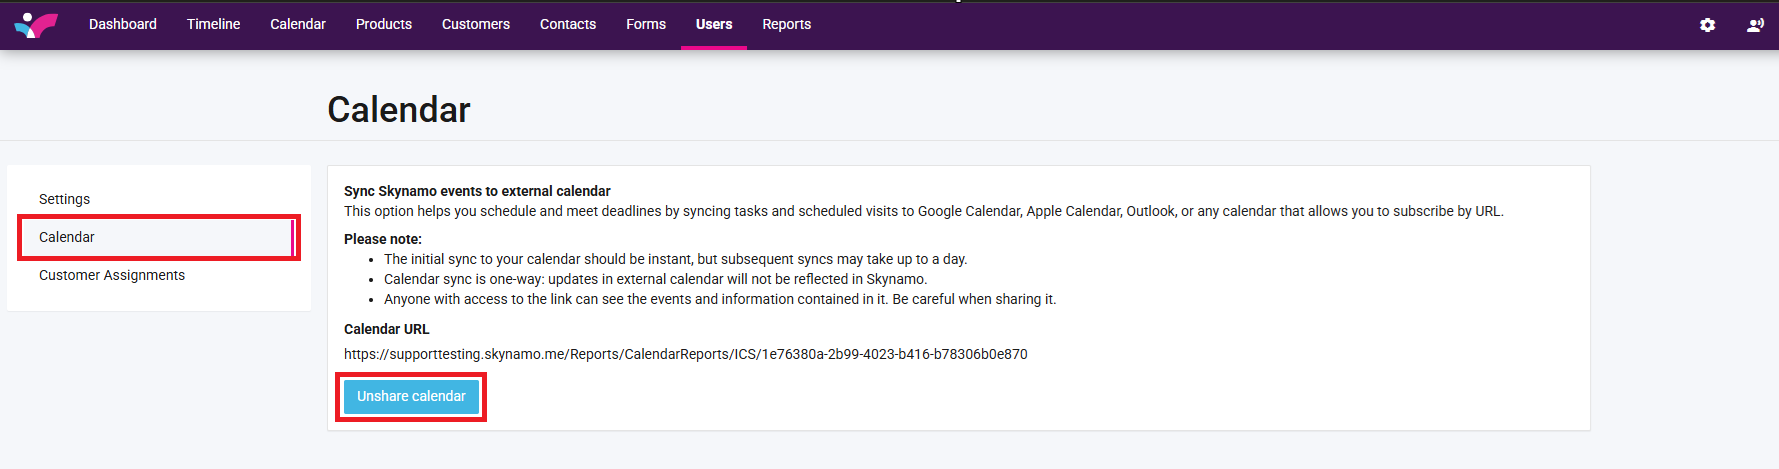Go to the Dashboard tab
Screen dimensions: 1779x469
click(122, 24)
